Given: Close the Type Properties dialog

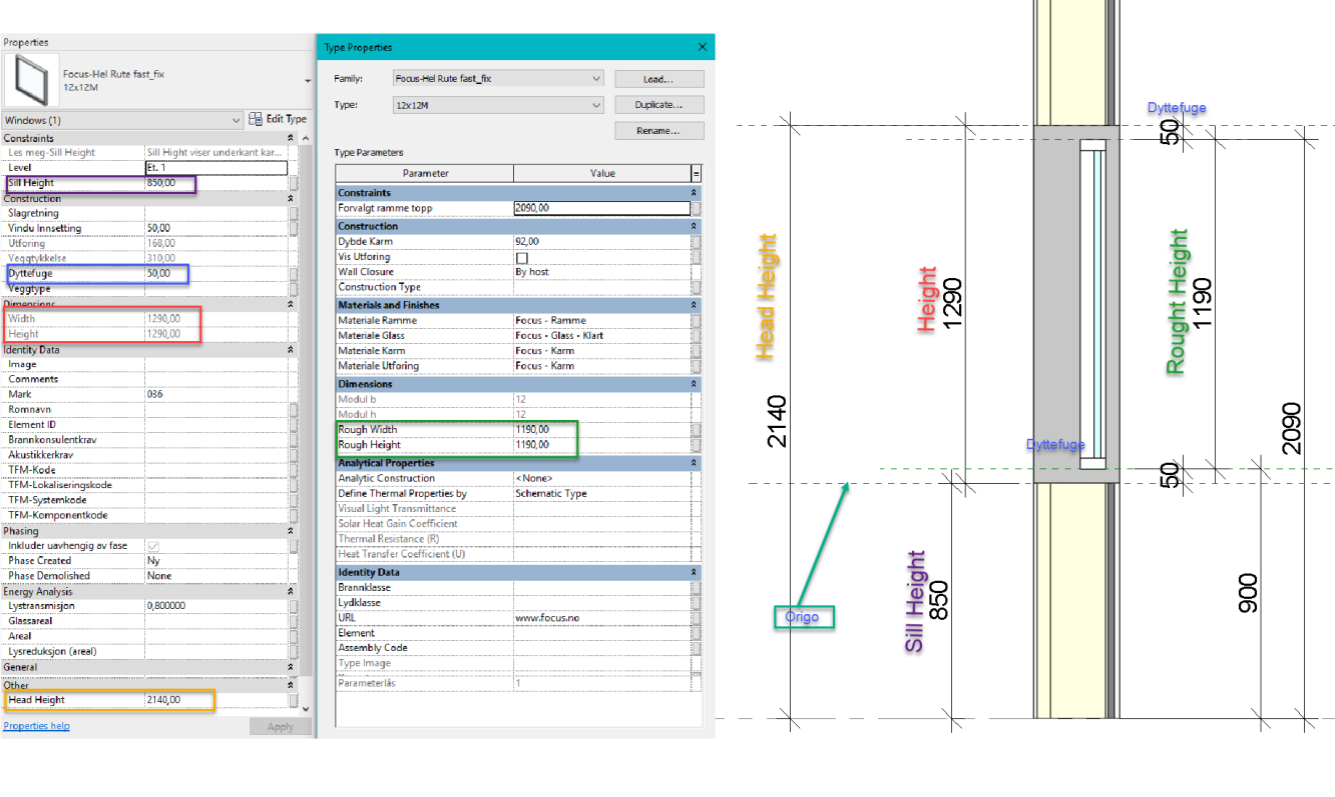Looking at the screenshot, I should (702, 47).
